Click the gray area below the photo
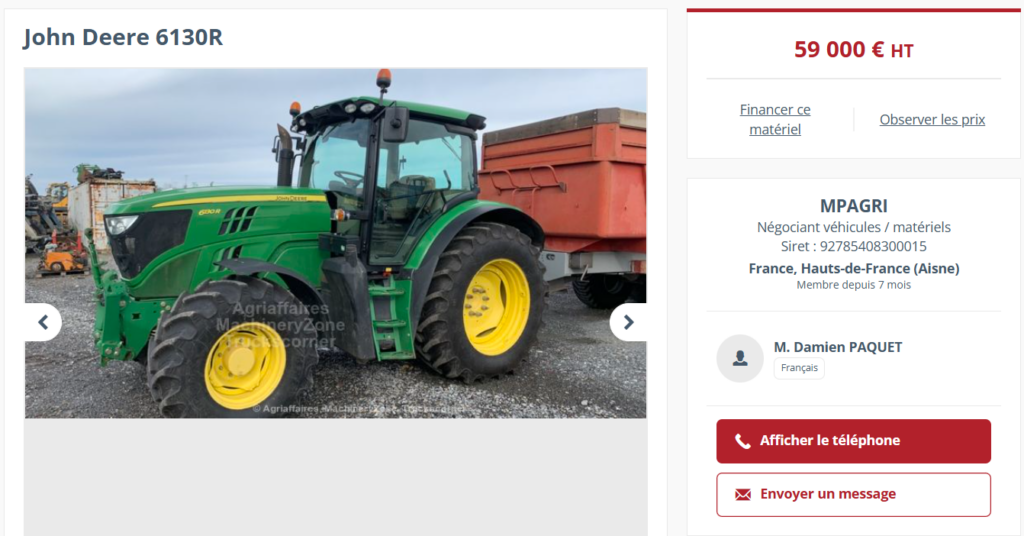Image resolution: width=1024 pixels, height=536 pixels. click(336, 477)
